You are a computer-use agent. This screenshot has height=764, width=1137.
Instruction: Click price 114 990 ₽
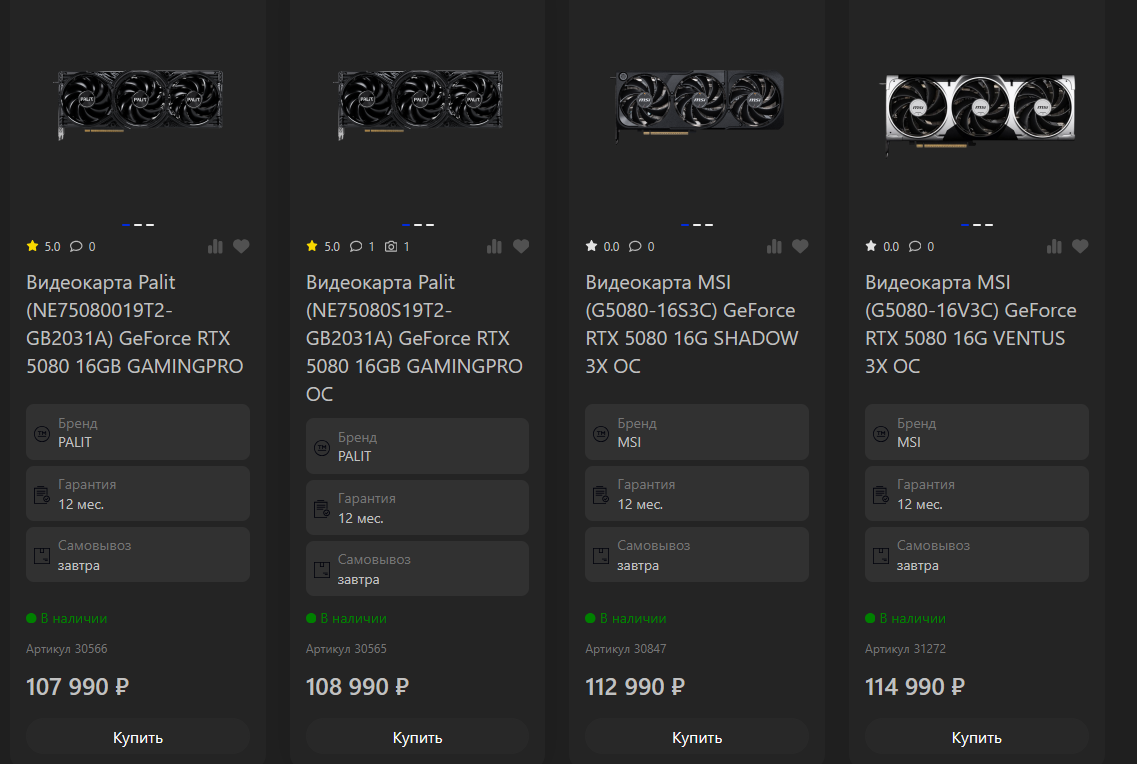point(915,686)
